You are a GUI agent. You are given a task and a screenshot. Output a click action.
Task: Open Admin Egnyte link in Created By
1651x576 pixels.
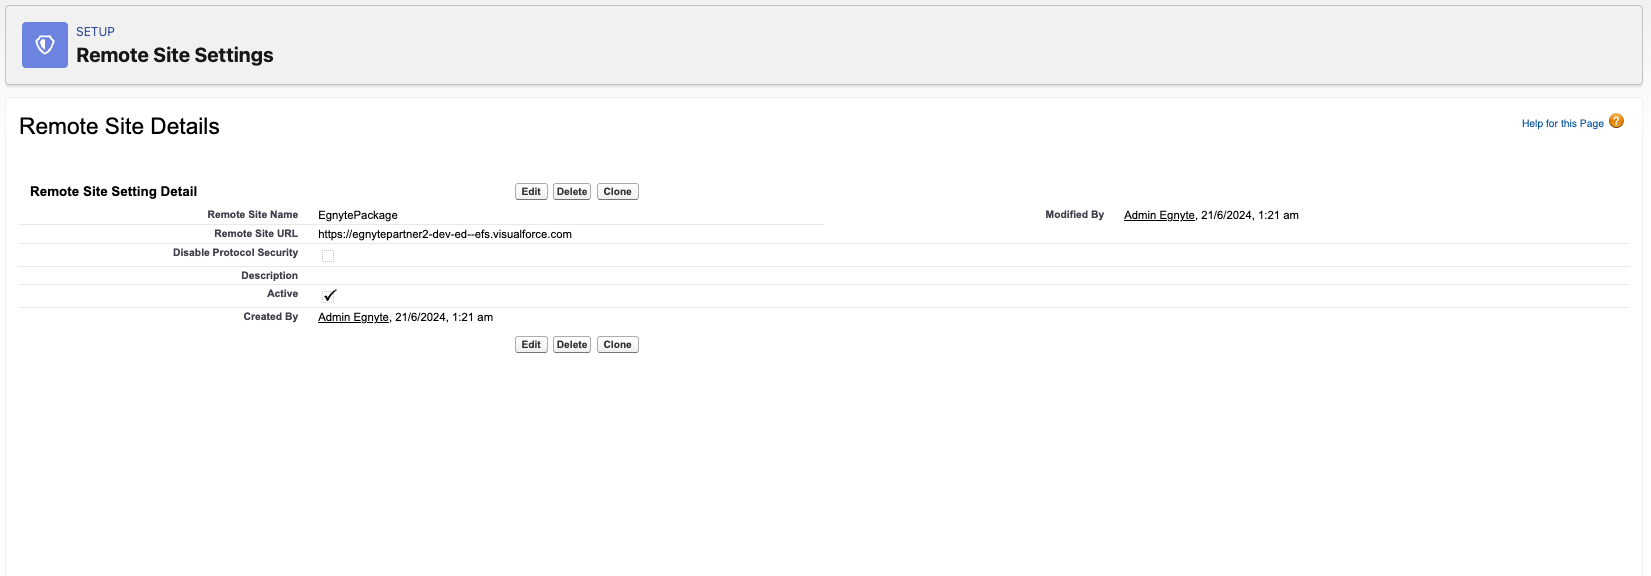(353, 317)
